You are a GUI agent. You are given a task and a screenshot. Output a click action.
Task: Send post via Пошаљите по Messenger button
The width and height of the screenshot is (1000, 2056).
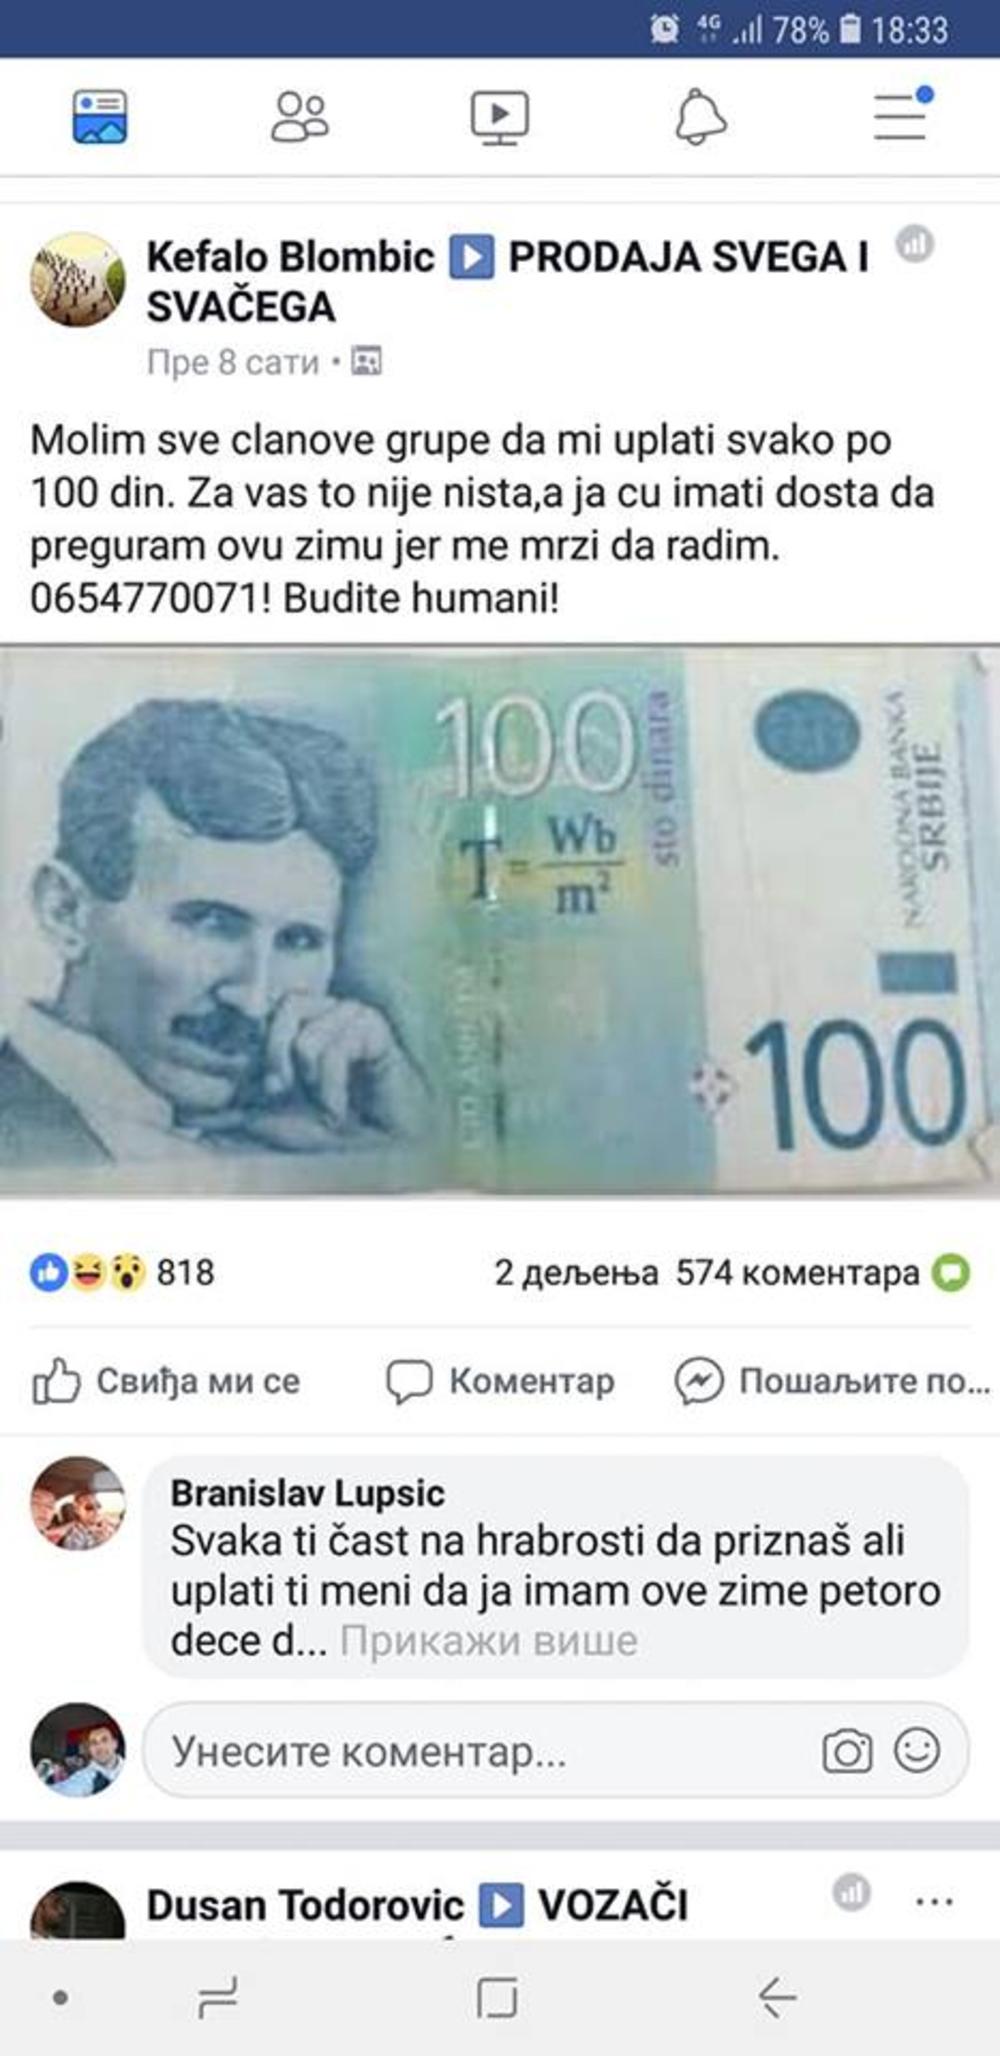pos(832,1381)
